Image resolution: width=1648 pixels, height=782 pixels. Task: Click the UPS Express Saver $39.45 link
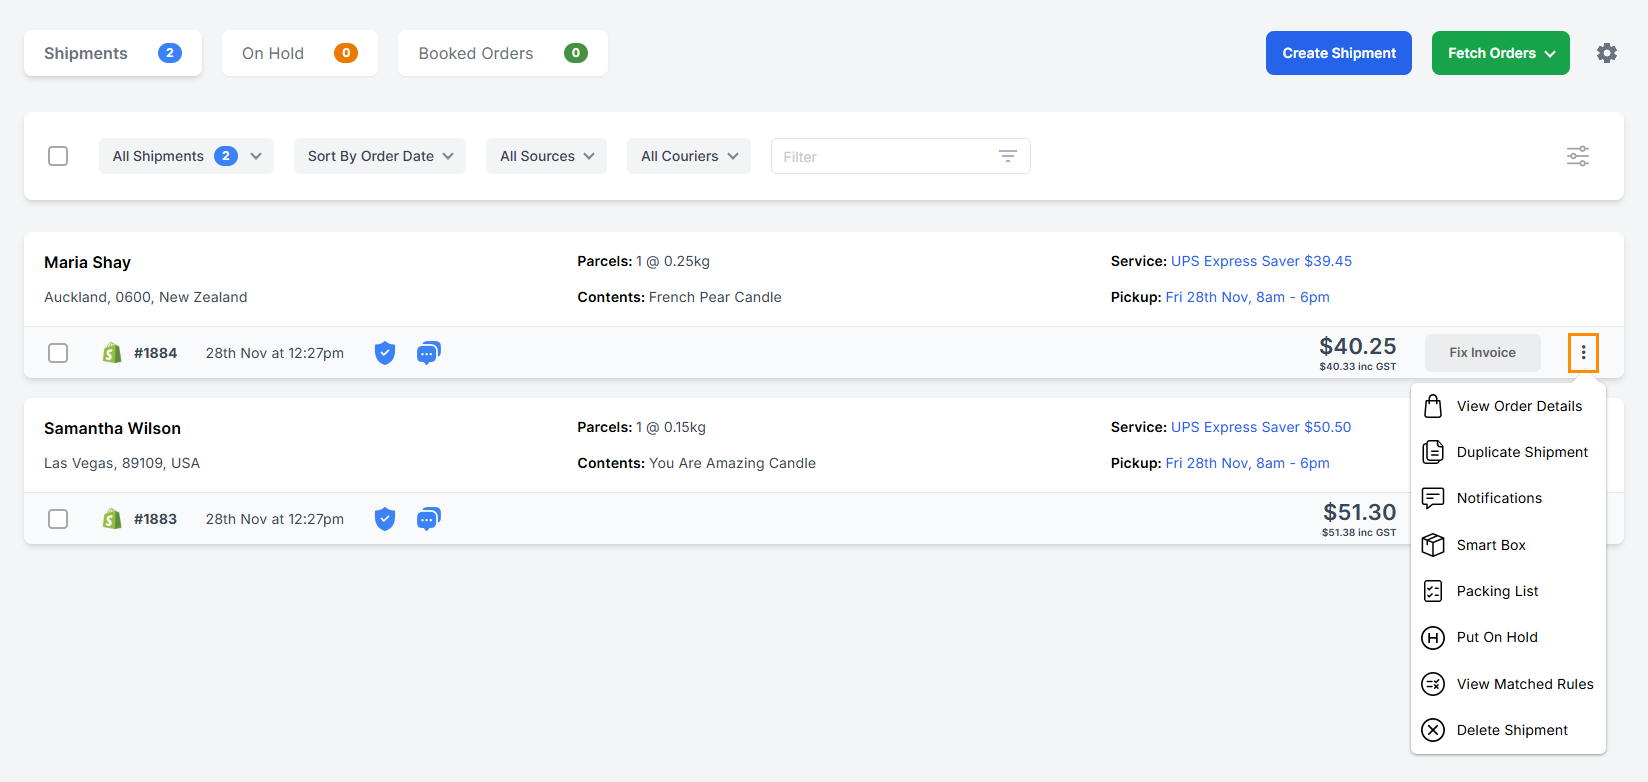tap(1261, 261)
